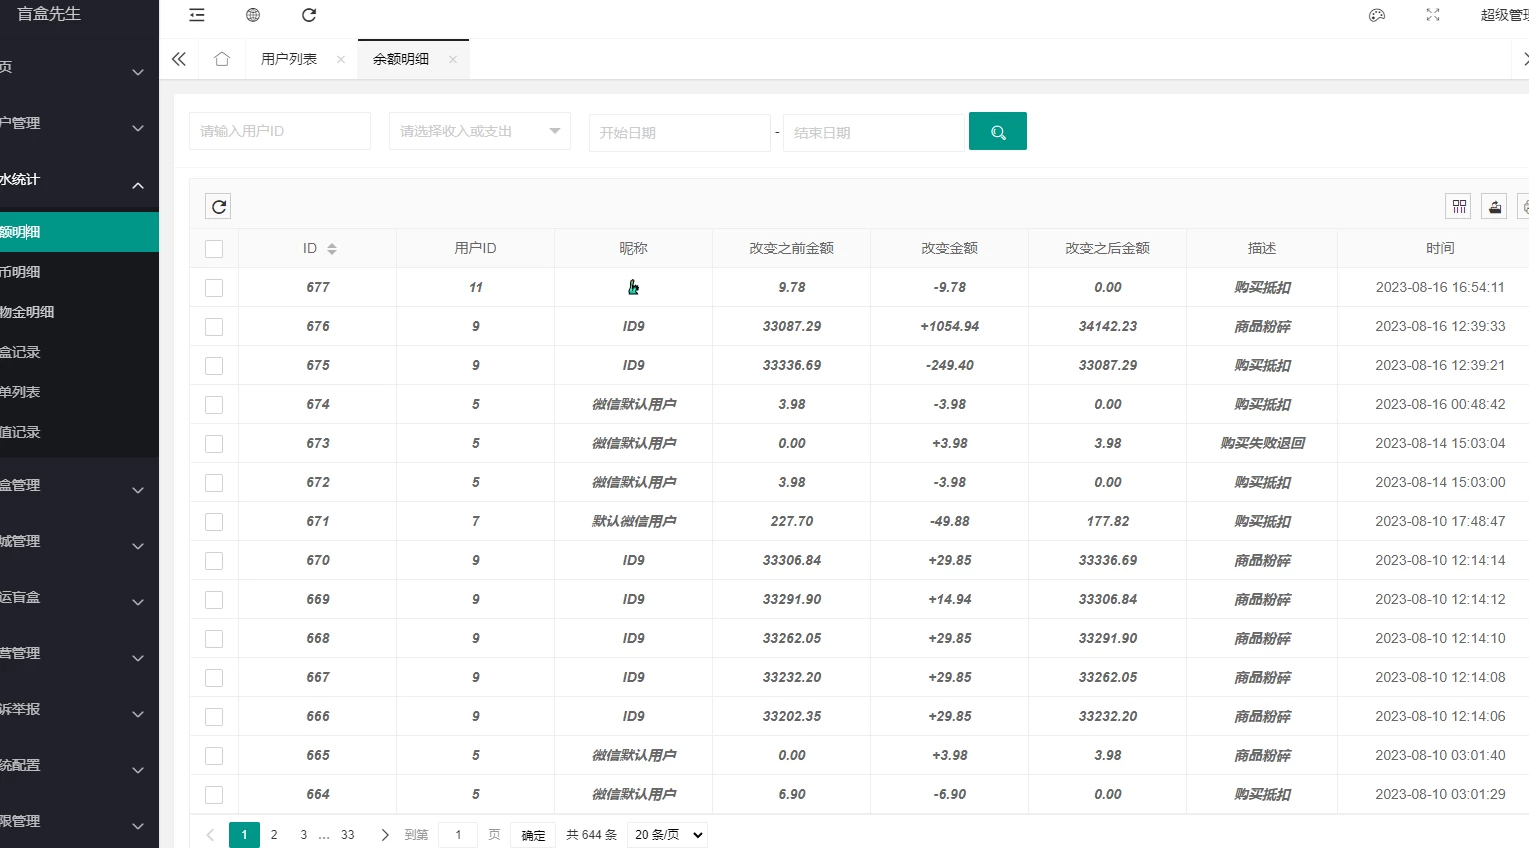Click the sidebar collapse icon in header

point(197,15)
